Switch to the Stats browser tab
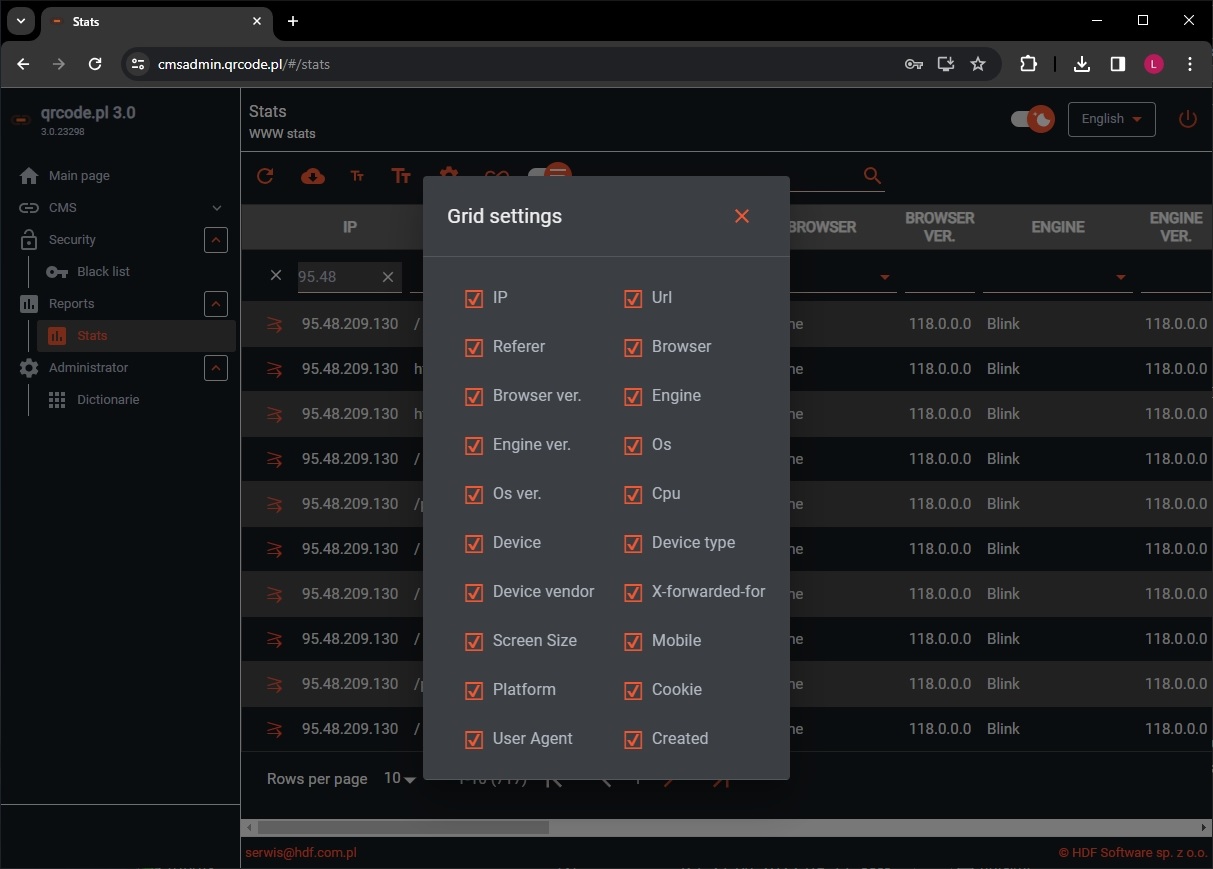The height and width of the screenshot is (869, 1213). [x=85, y=21]
